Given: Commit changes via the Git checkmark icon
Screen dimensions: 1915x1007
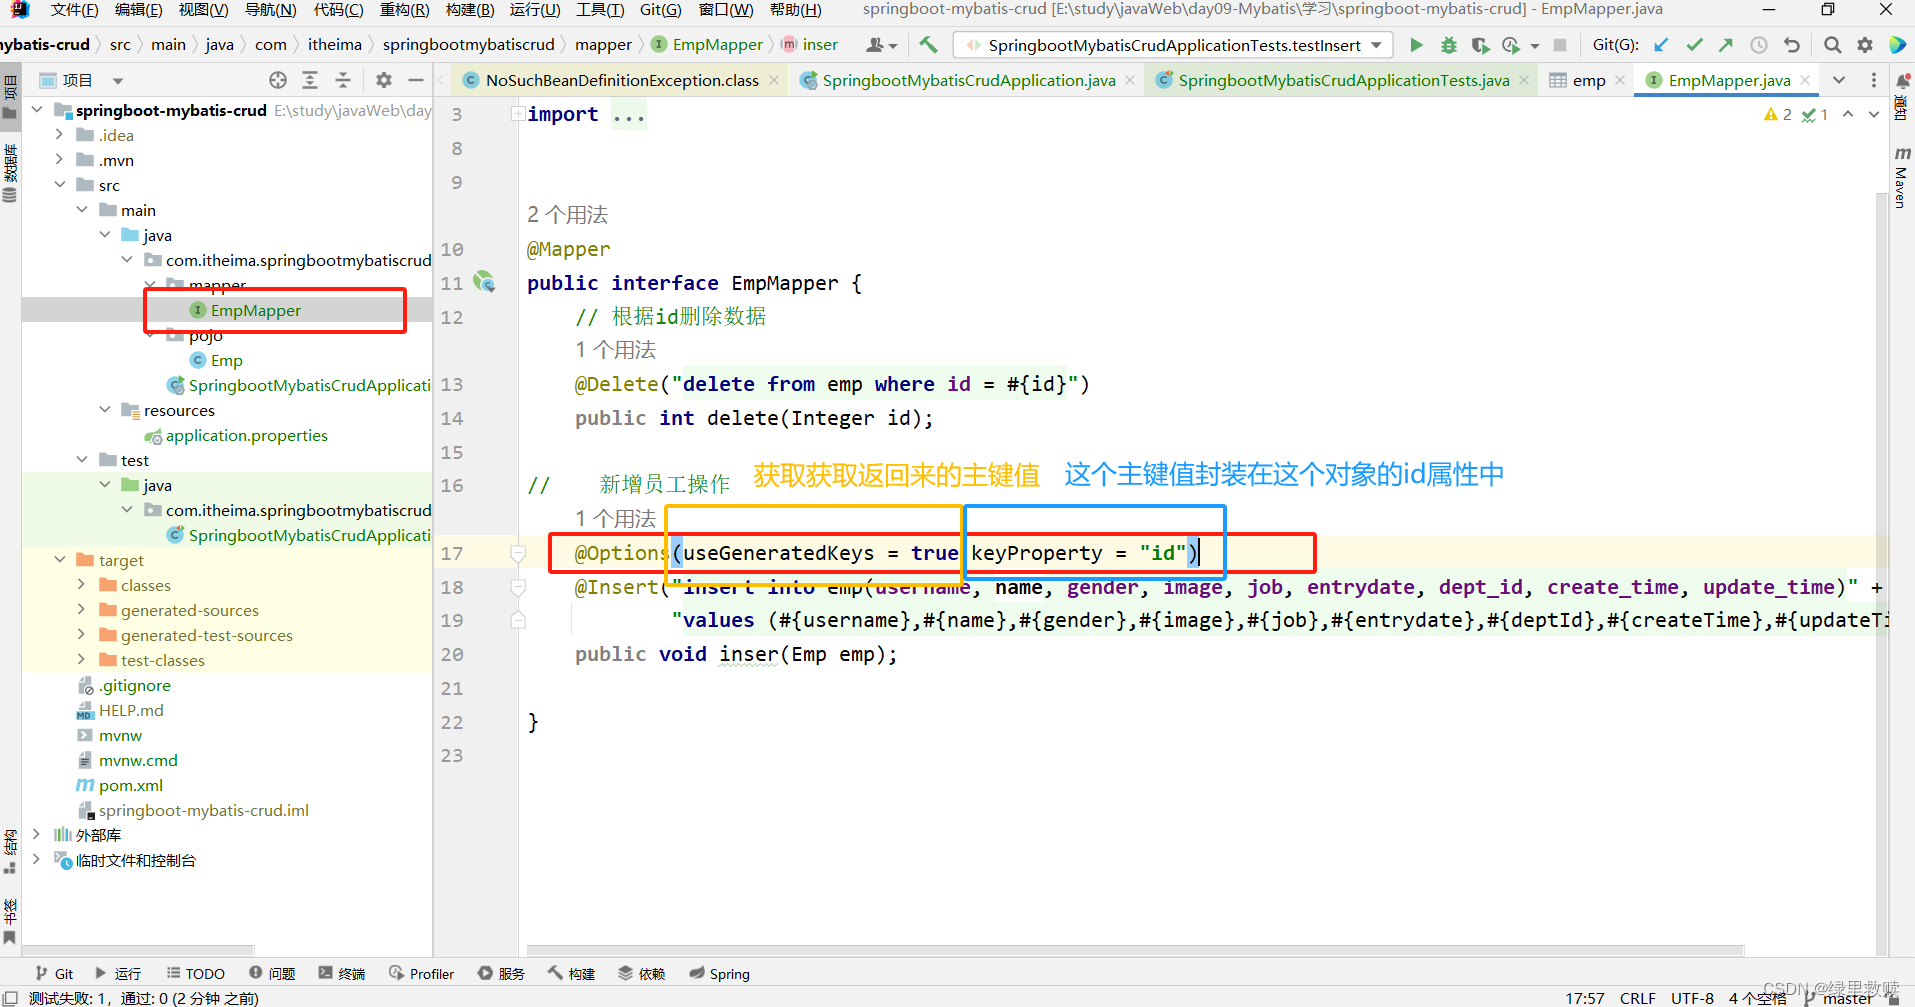Looking at the screenshot, I should (1693, 45).
